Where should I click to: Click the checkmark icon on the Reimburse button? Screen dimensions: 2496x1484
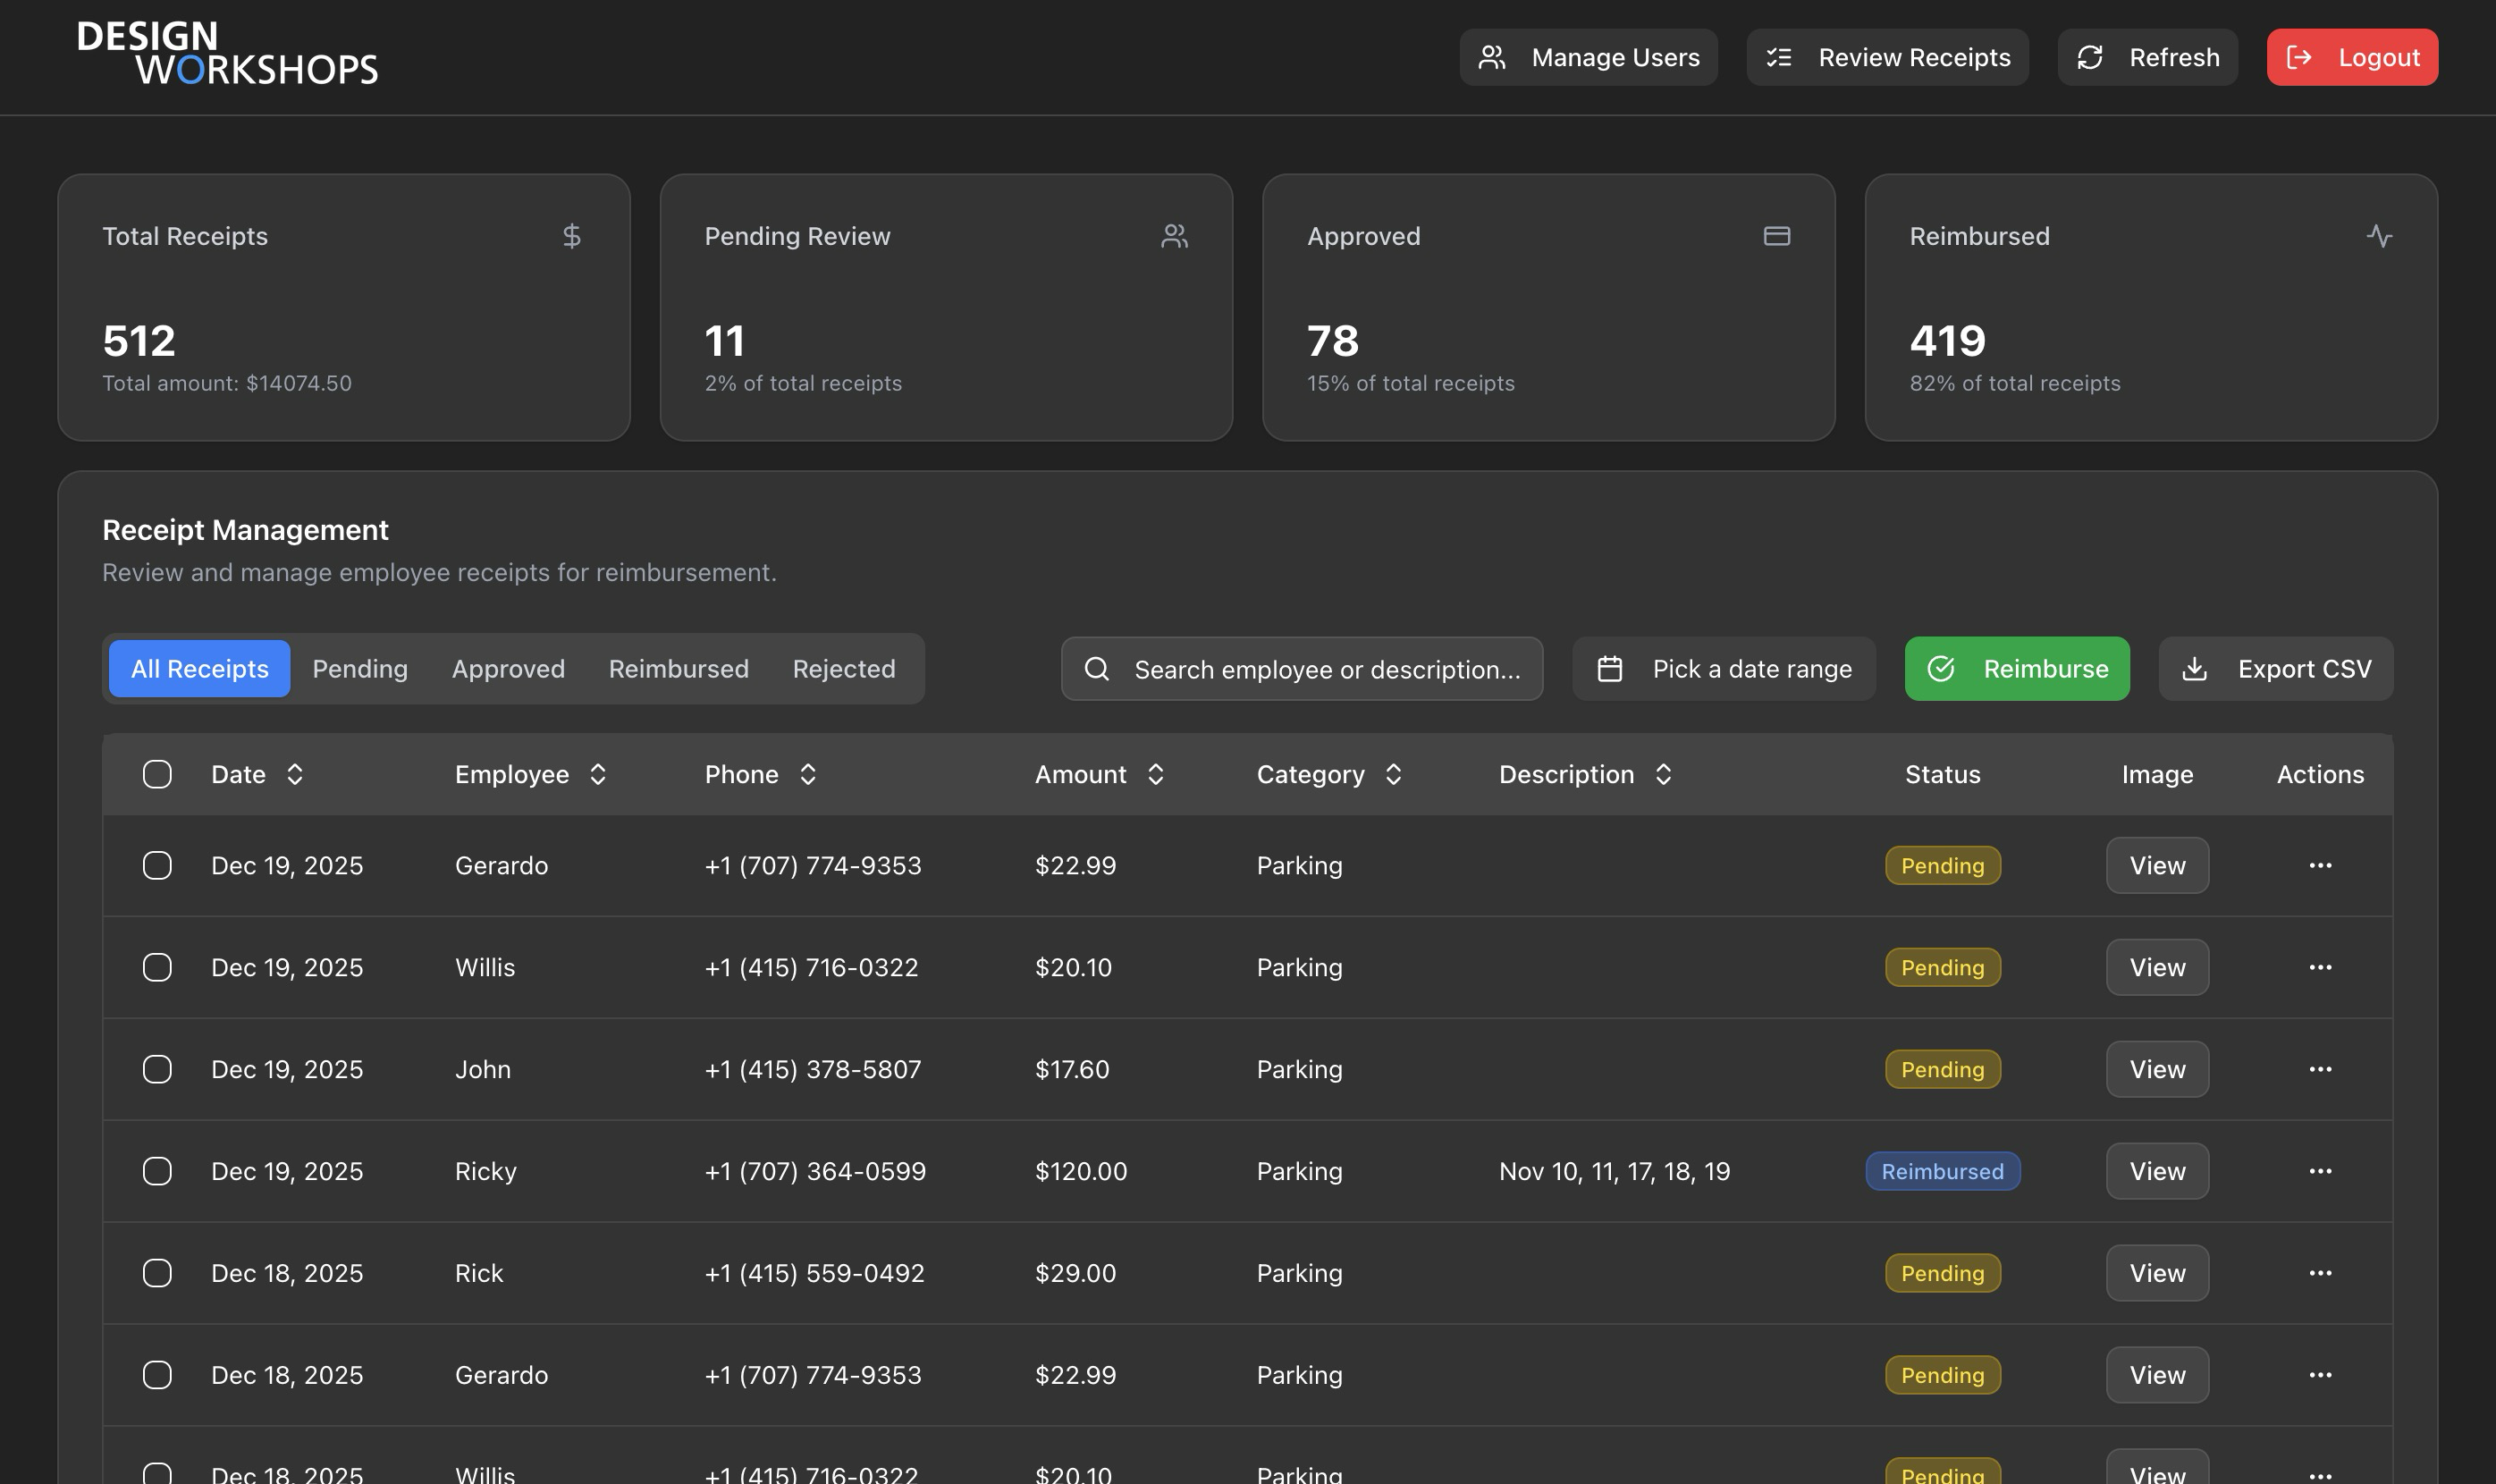[1941, 668]
